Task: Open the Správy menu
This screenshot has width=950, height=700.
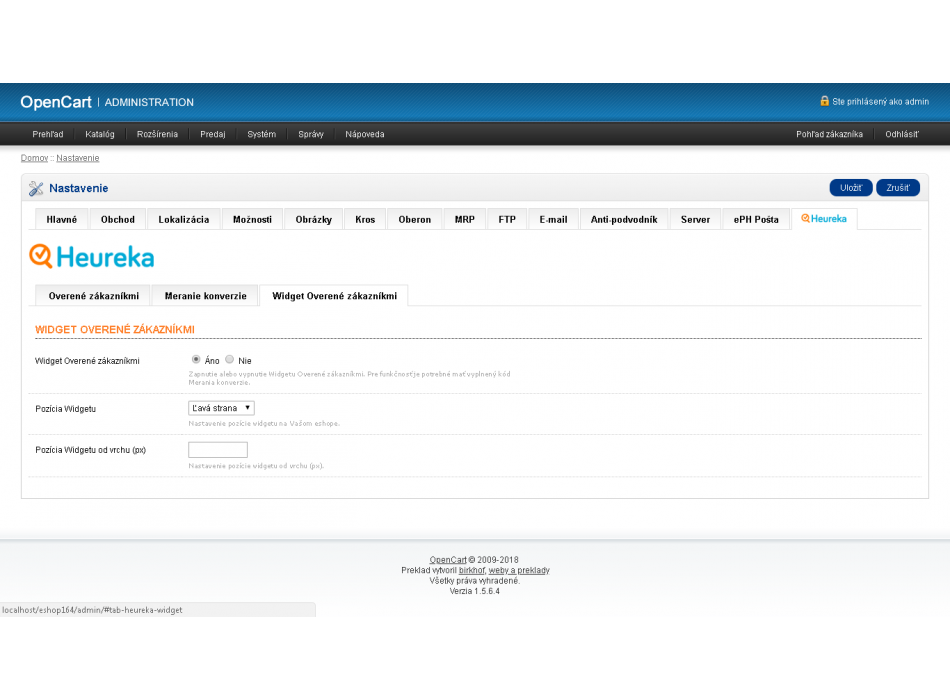Action: click(x=311, y=134)
